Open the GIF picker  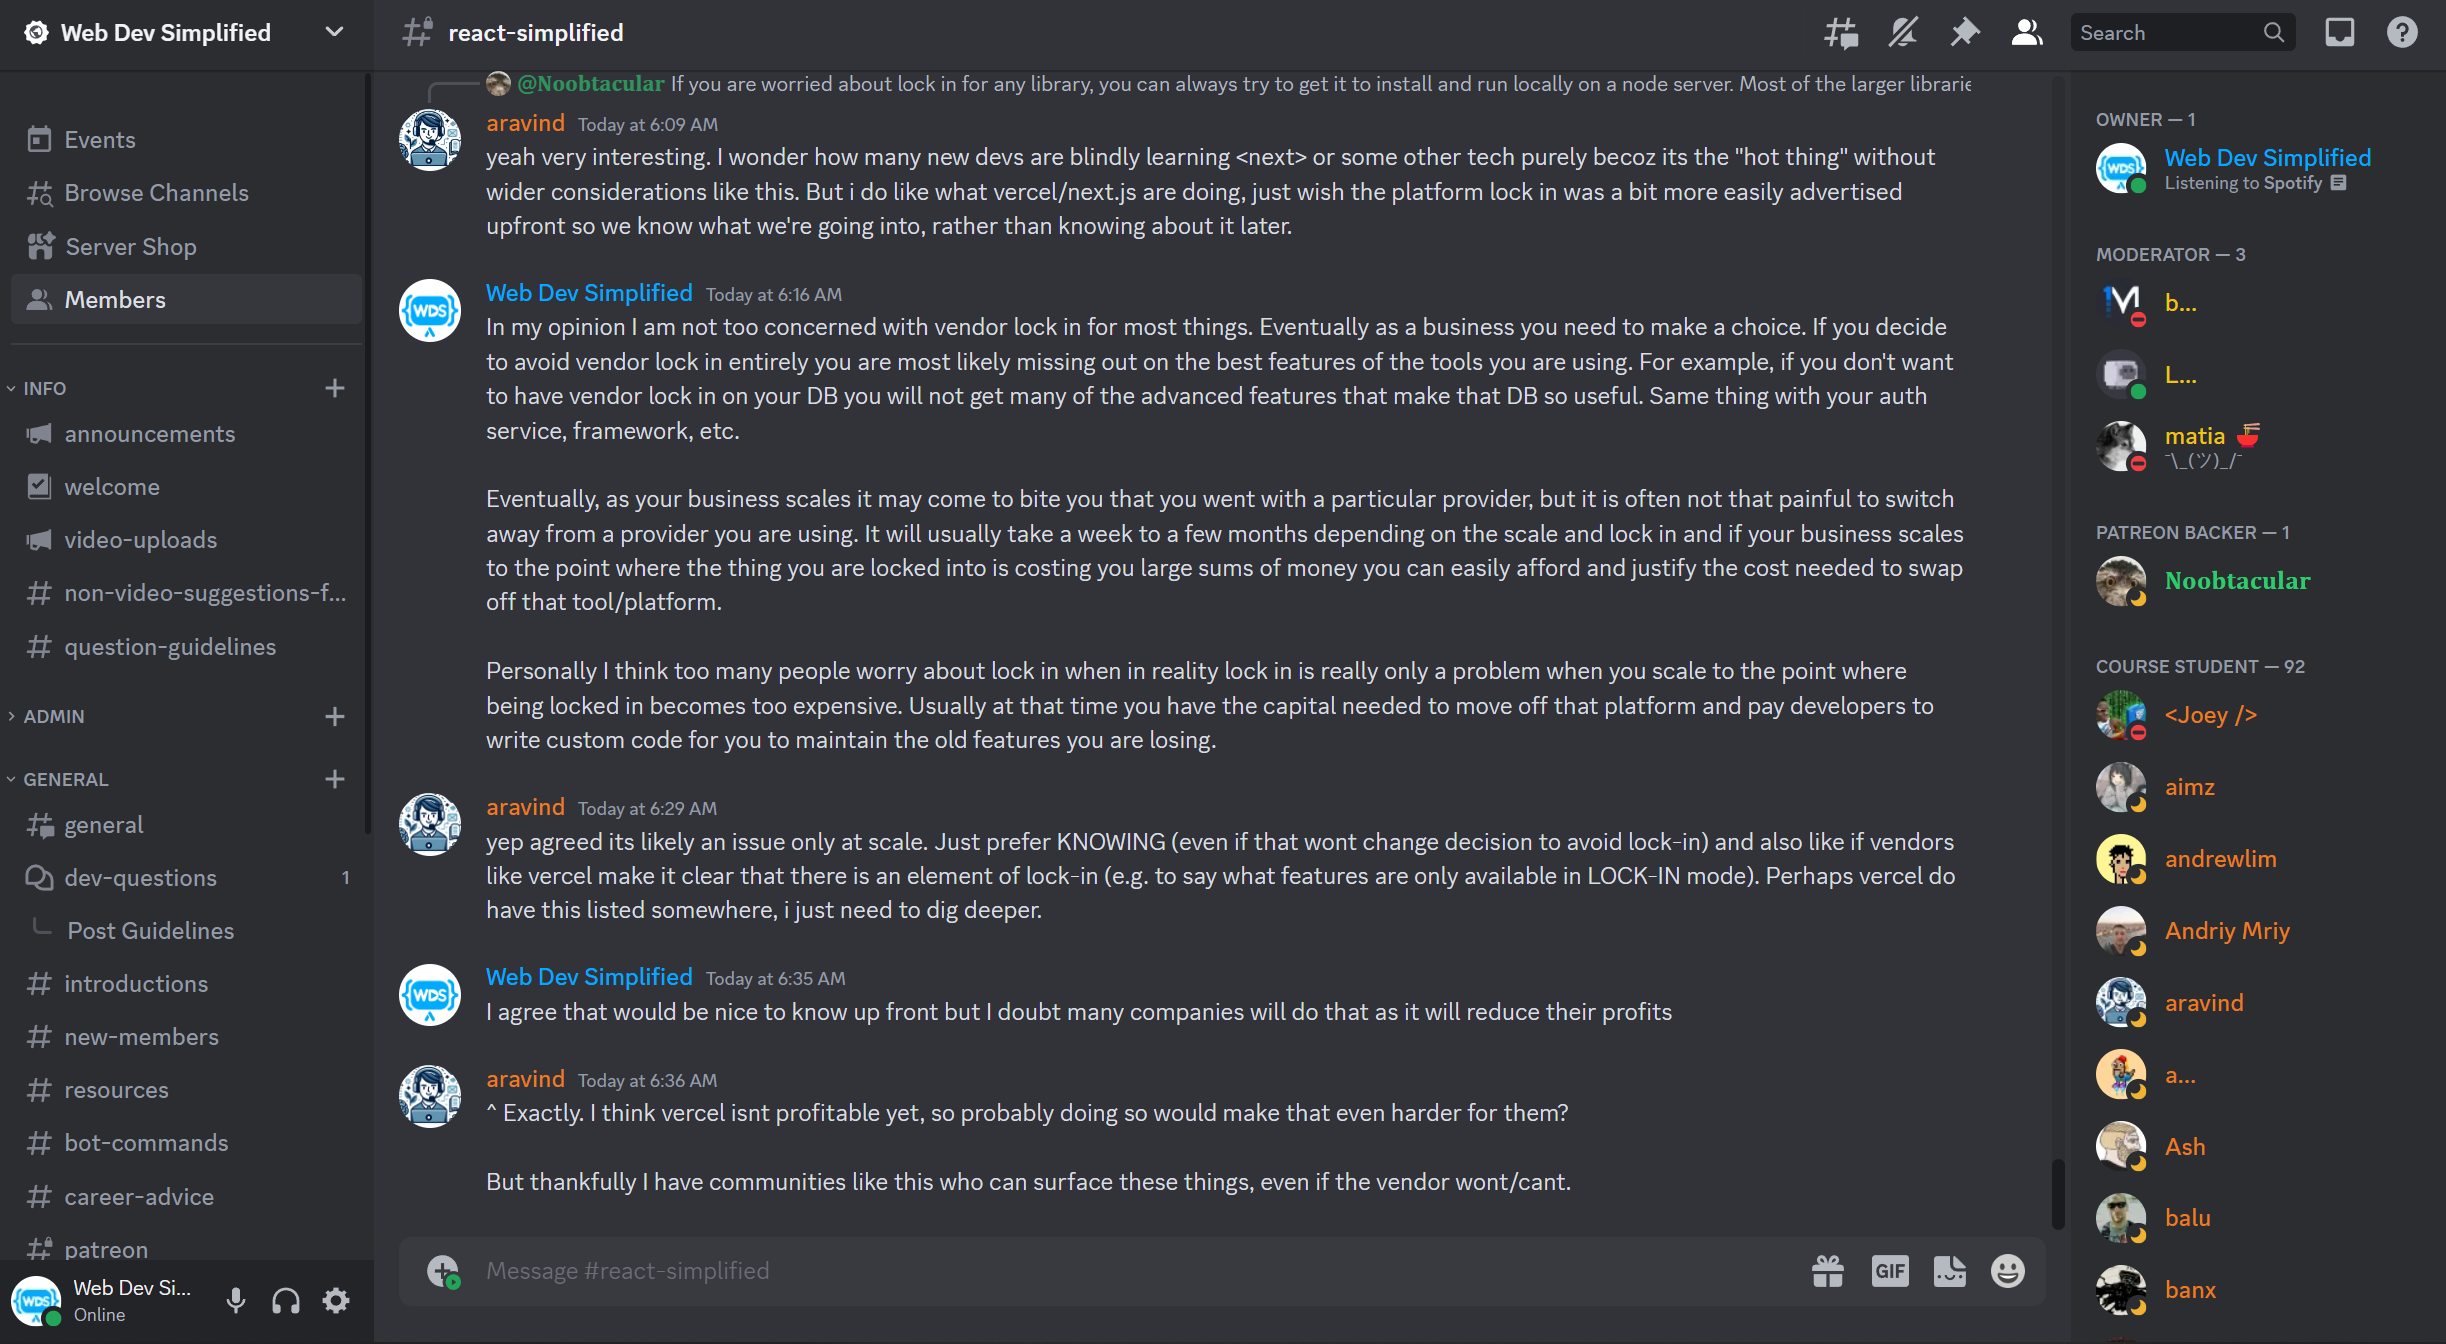[x=1889, y=1271]
